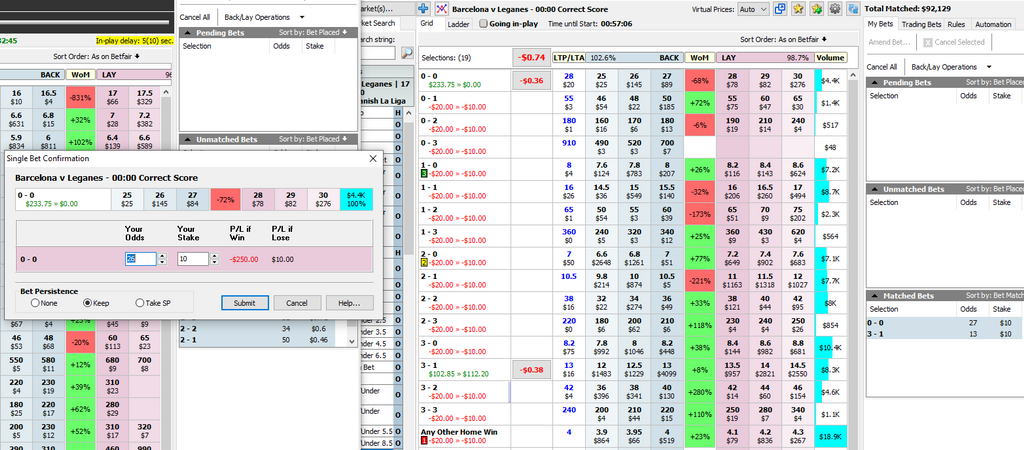This screenshot has height=450, width=1024.
Task: Decrease Your Odds with the down arrow
Action: (162, 262)
